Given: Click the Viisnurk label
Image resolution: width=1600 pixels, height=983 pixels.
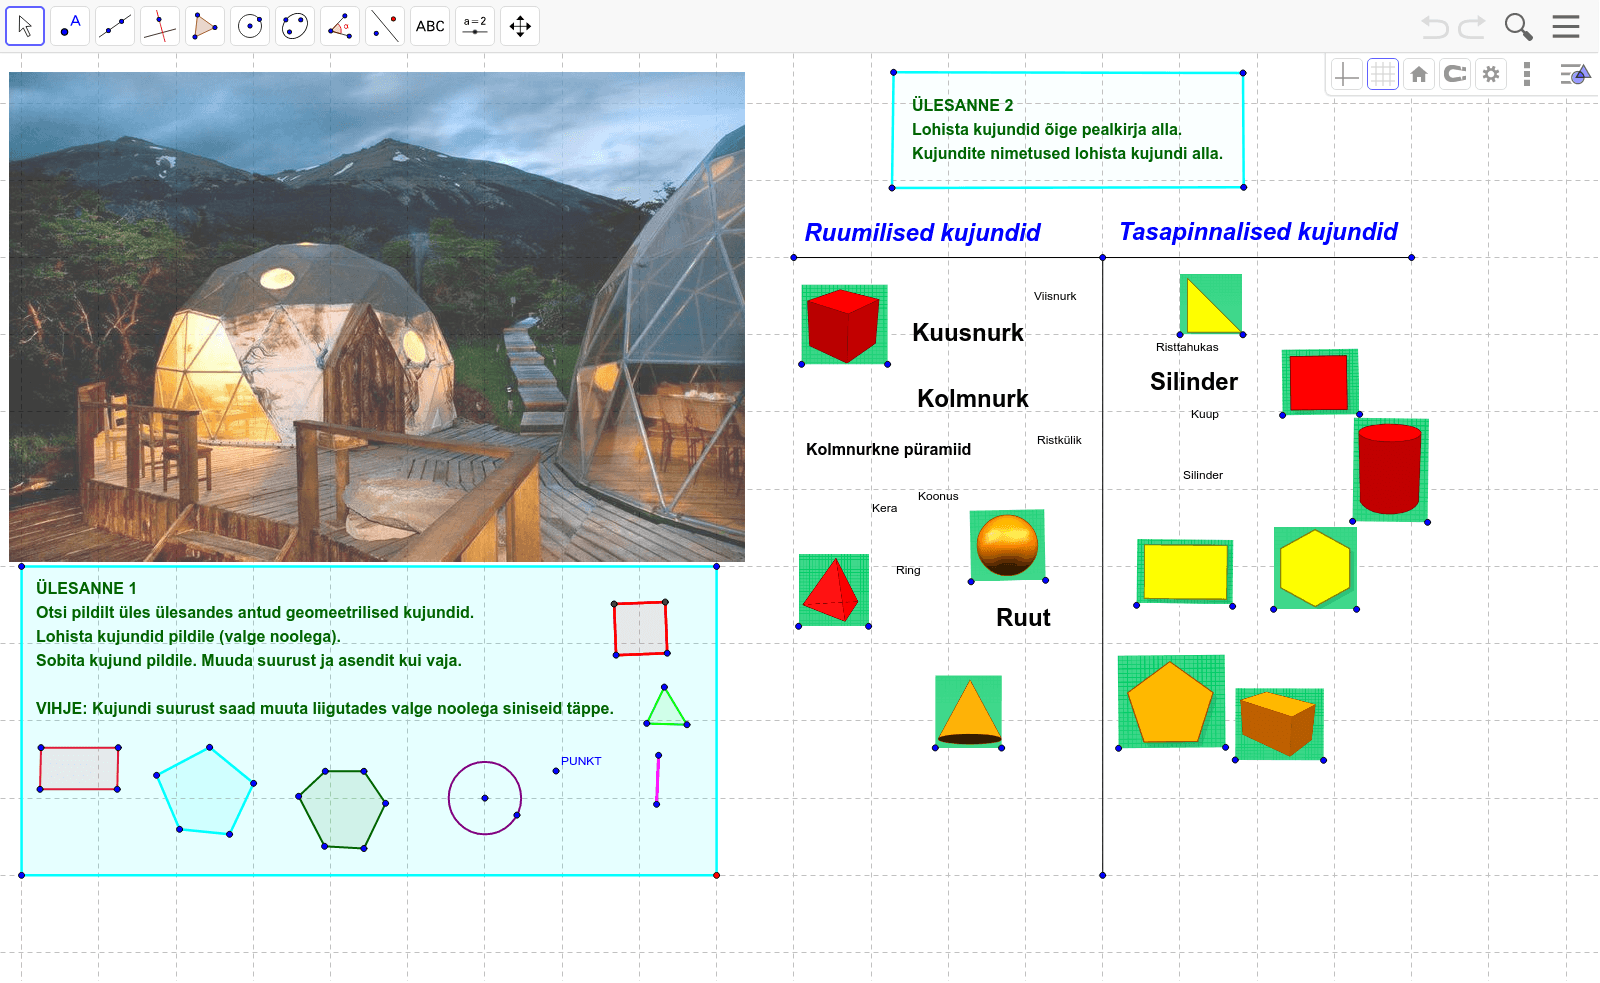Looking at the screenshot, I should click(1055, 296).
